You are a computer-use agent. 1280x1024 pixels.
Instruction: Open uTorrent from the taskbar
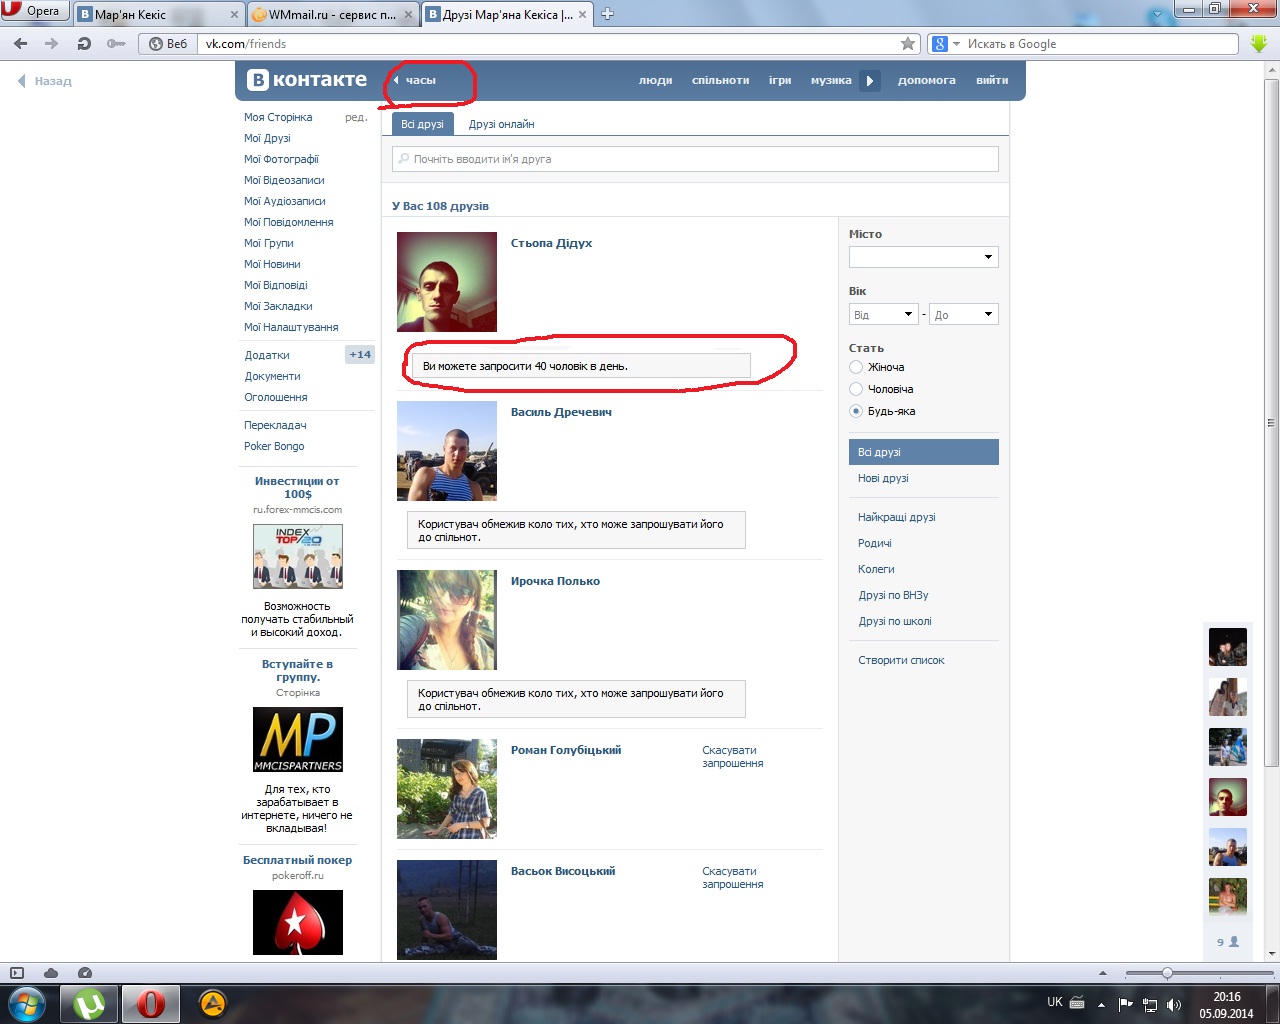[x=90, y=1003]
